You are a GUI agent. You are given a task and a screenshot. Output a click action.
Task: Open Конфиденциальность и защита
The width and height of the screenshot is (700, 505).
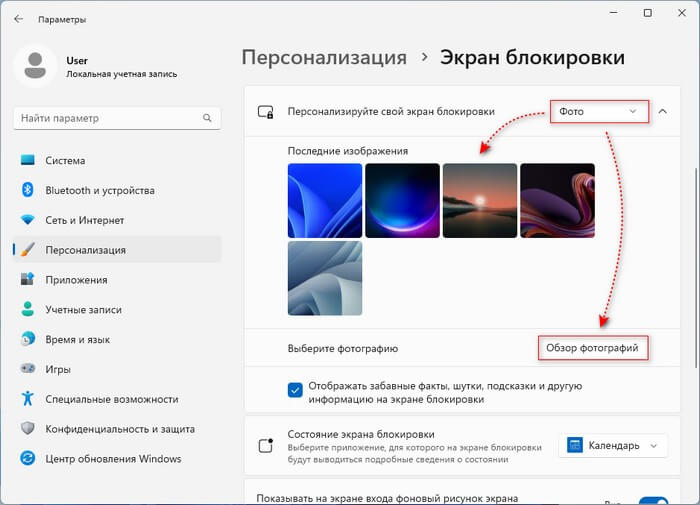[x=117, y=429]
